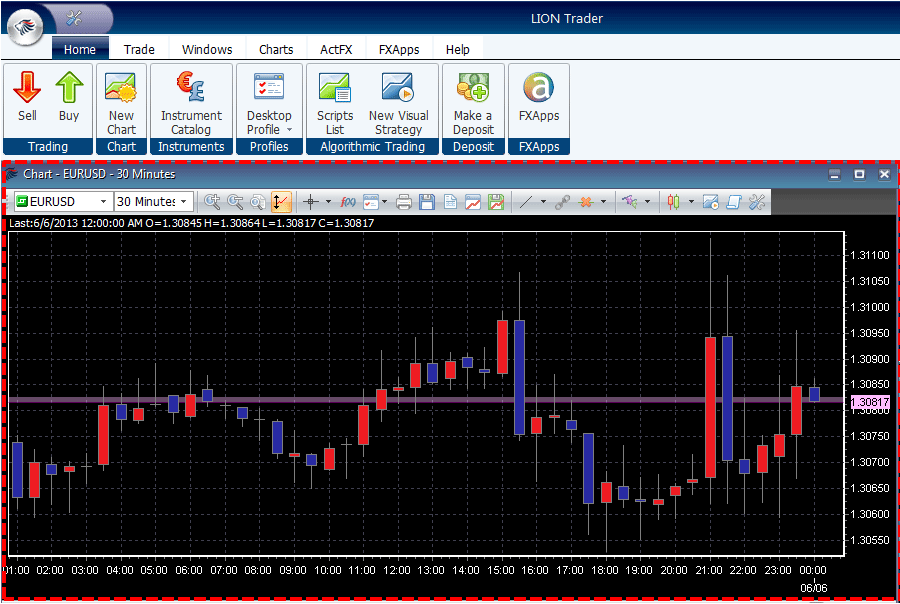Screen dimensions: 900x604
Task: Open the Scripts List
Action: 335,103
